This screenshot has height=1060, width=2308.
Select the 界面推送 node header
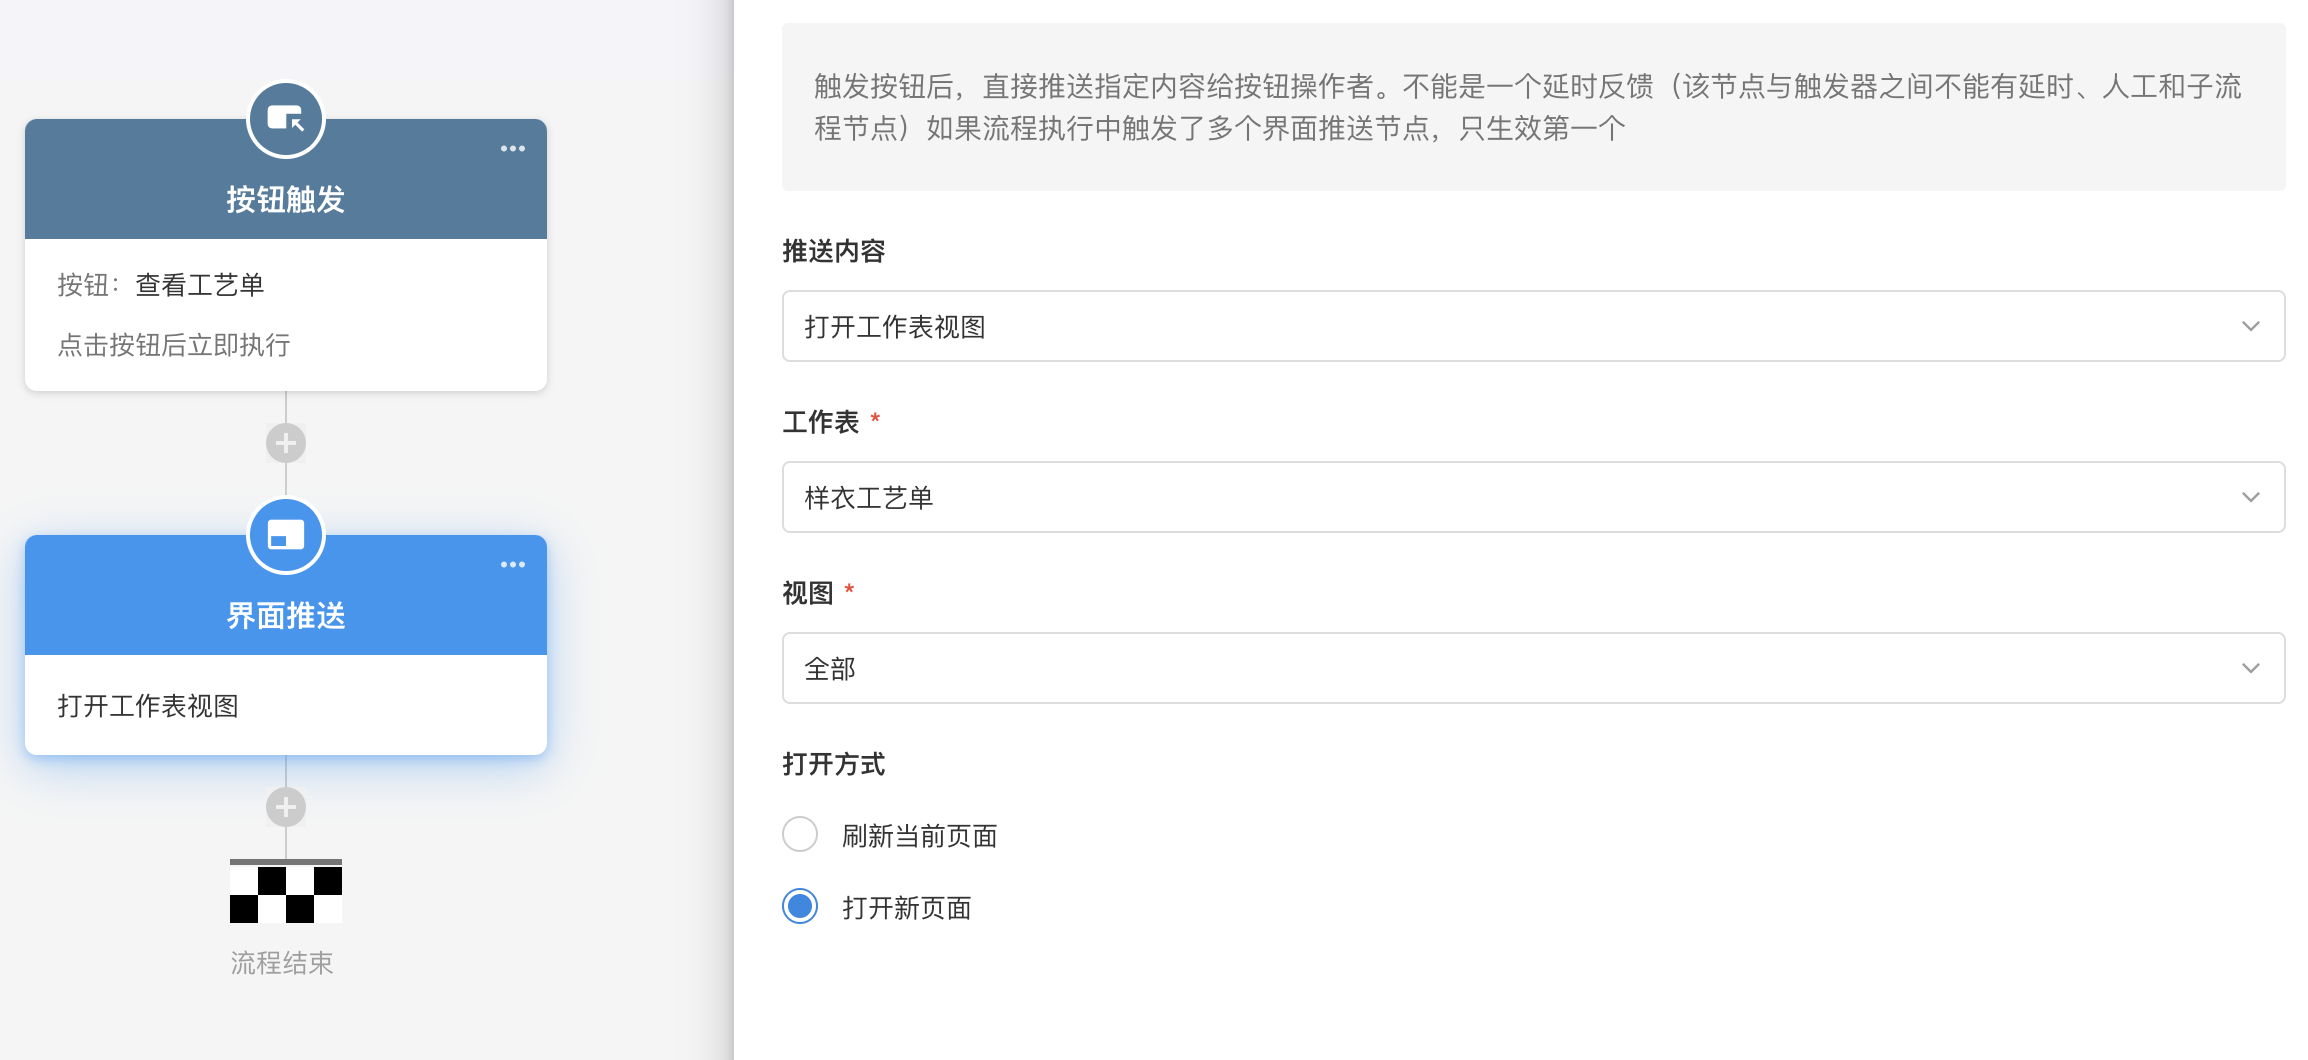pyautogui.click(x=286, y=616)
